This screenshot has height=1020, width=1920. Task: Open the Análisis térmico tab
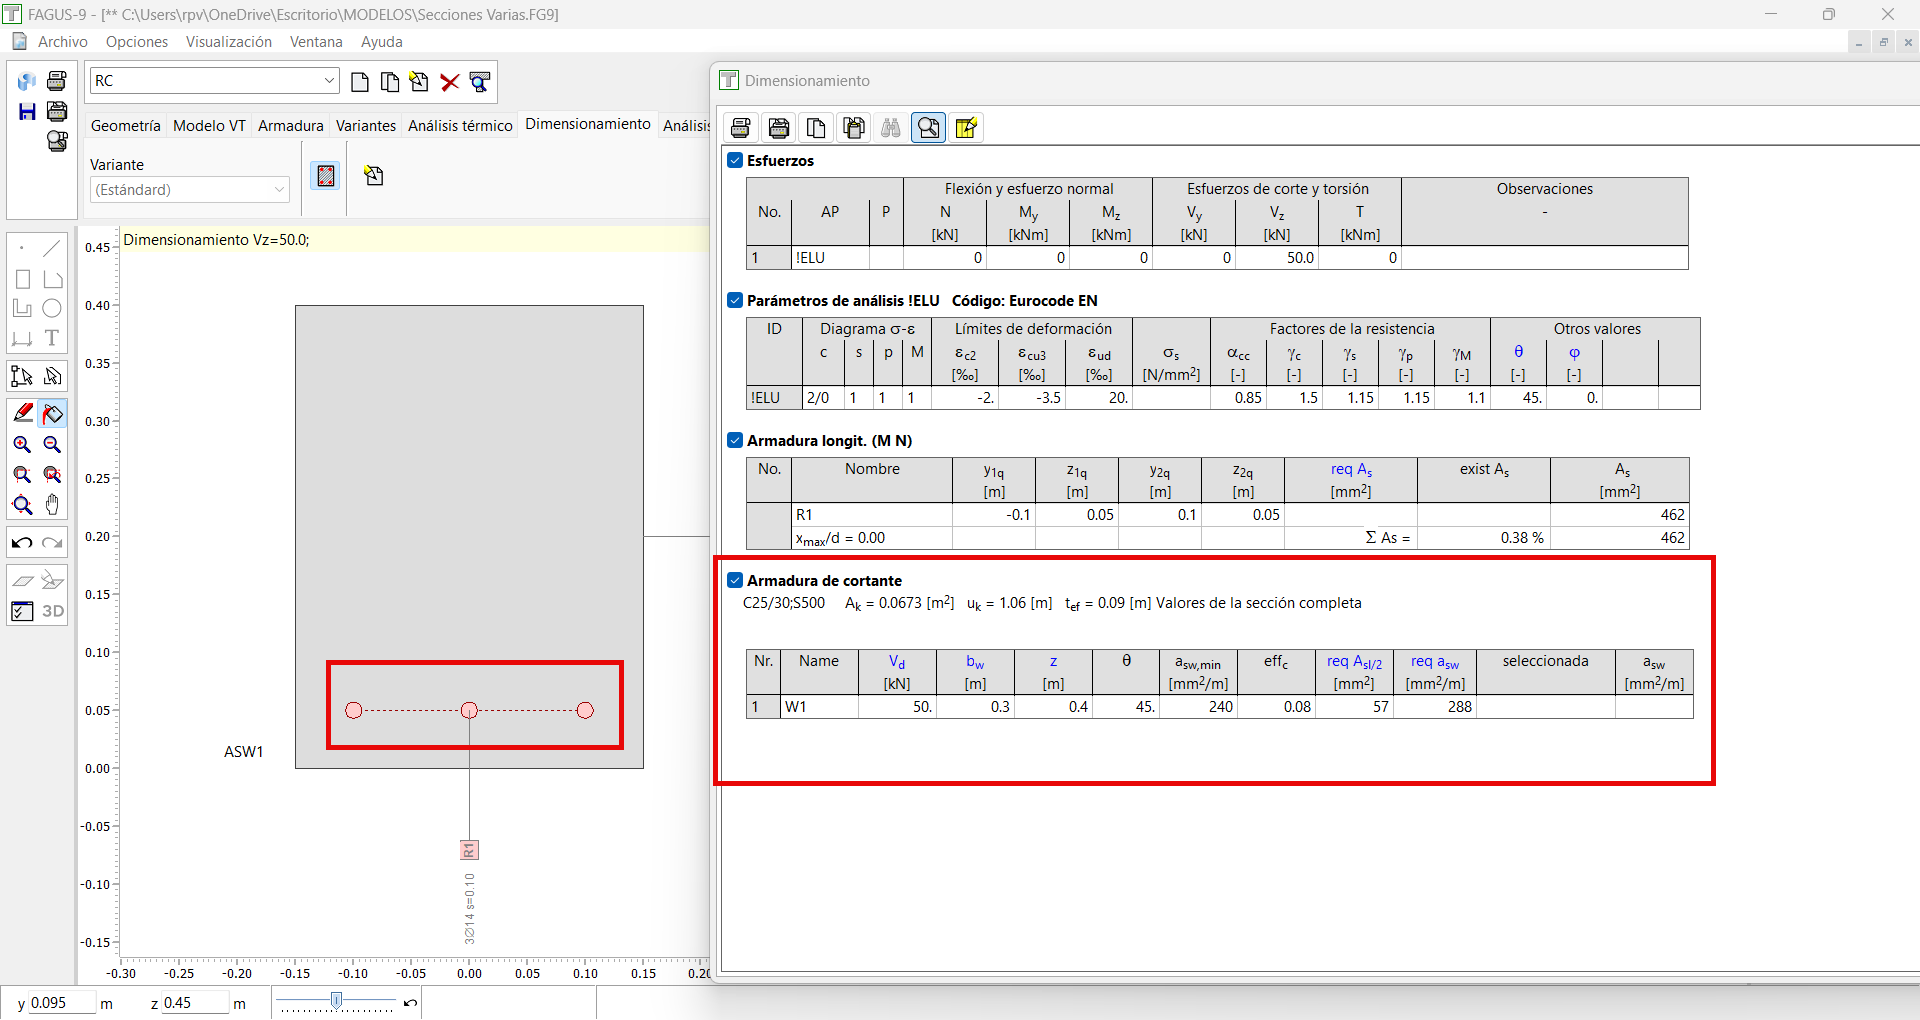(460, 126)
